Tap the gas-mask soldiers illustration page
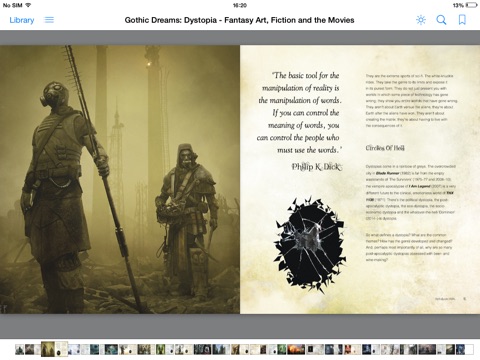This screenshot has width=480, height=360. (120, 179)
